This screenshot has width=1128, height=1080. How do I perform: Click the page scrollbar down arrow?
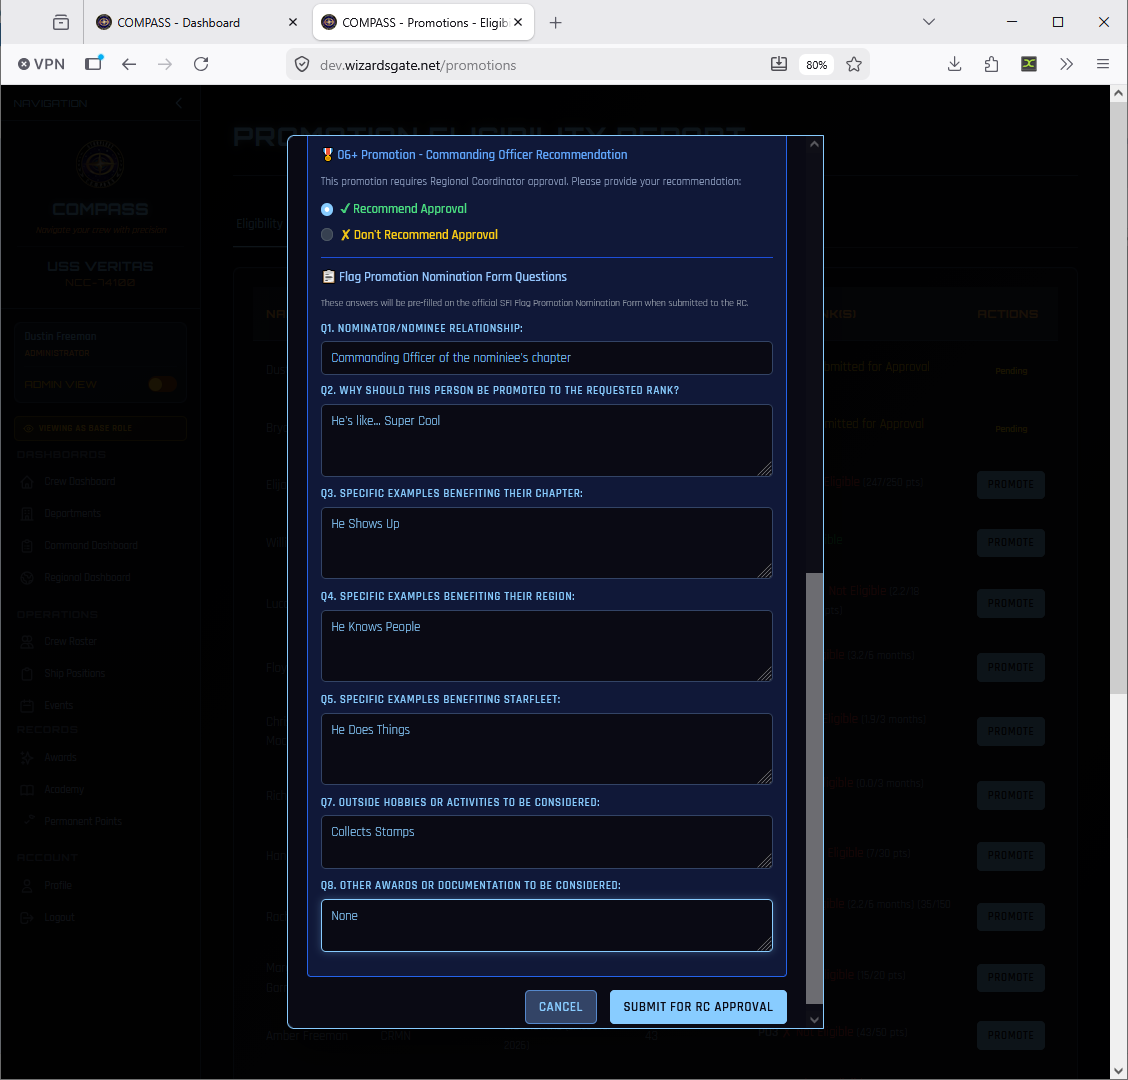pos(1118,1071)
